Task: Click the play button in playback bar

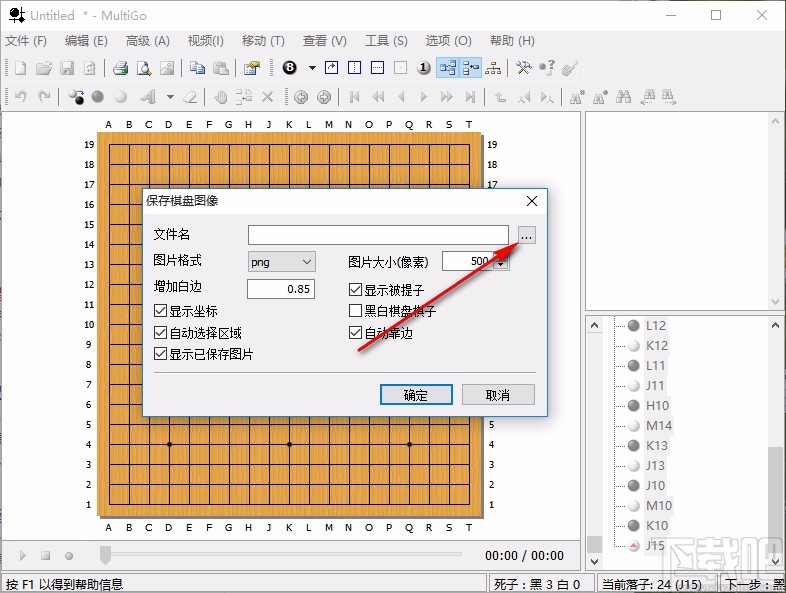Action: pyautogui.click(x=23, y=555)
